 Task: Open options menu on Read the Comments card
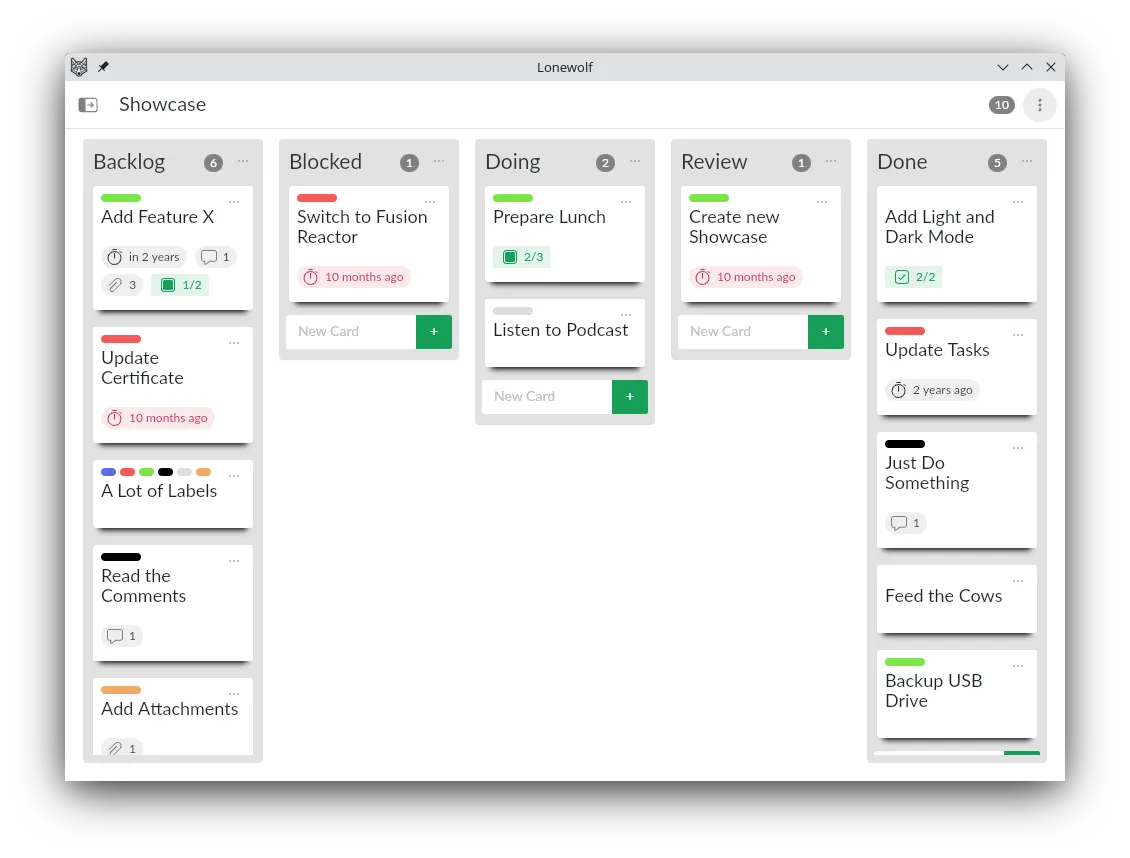[x=234, y=561]
